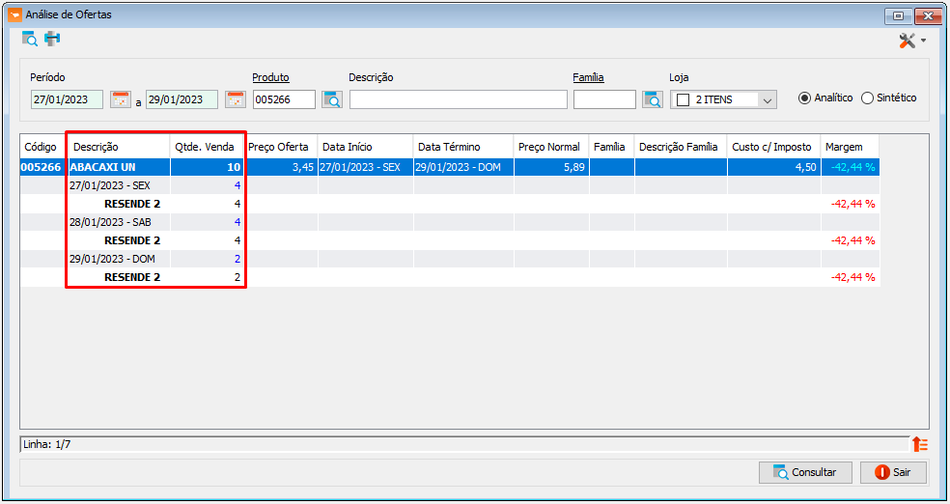The image size is (950, 504).
Task: Open calendar for end date 29/01/2023
Action: coord(235,100)
